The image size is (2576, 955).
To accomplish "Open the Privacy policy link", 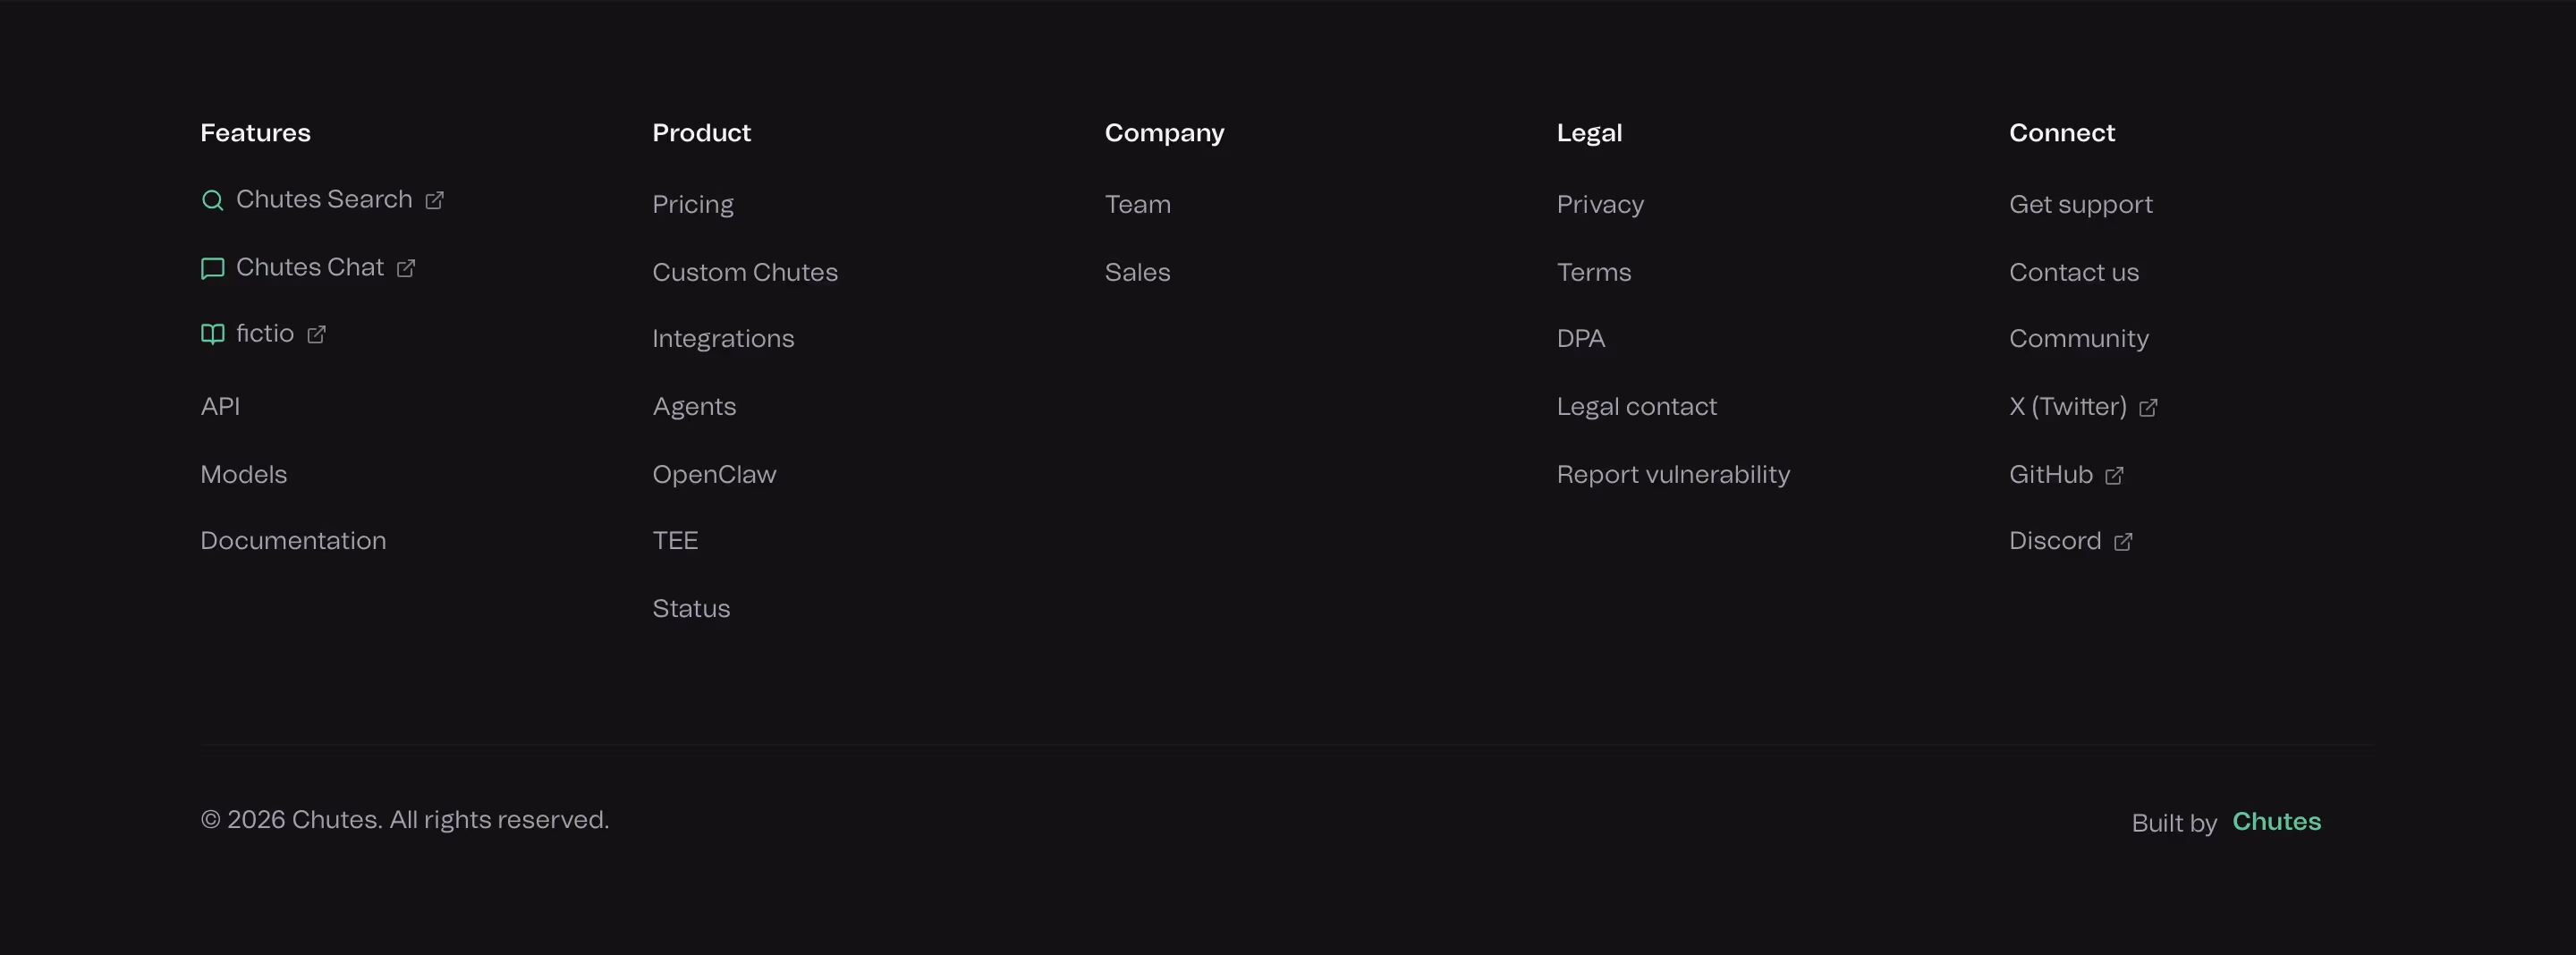I will coord(1600,204).
